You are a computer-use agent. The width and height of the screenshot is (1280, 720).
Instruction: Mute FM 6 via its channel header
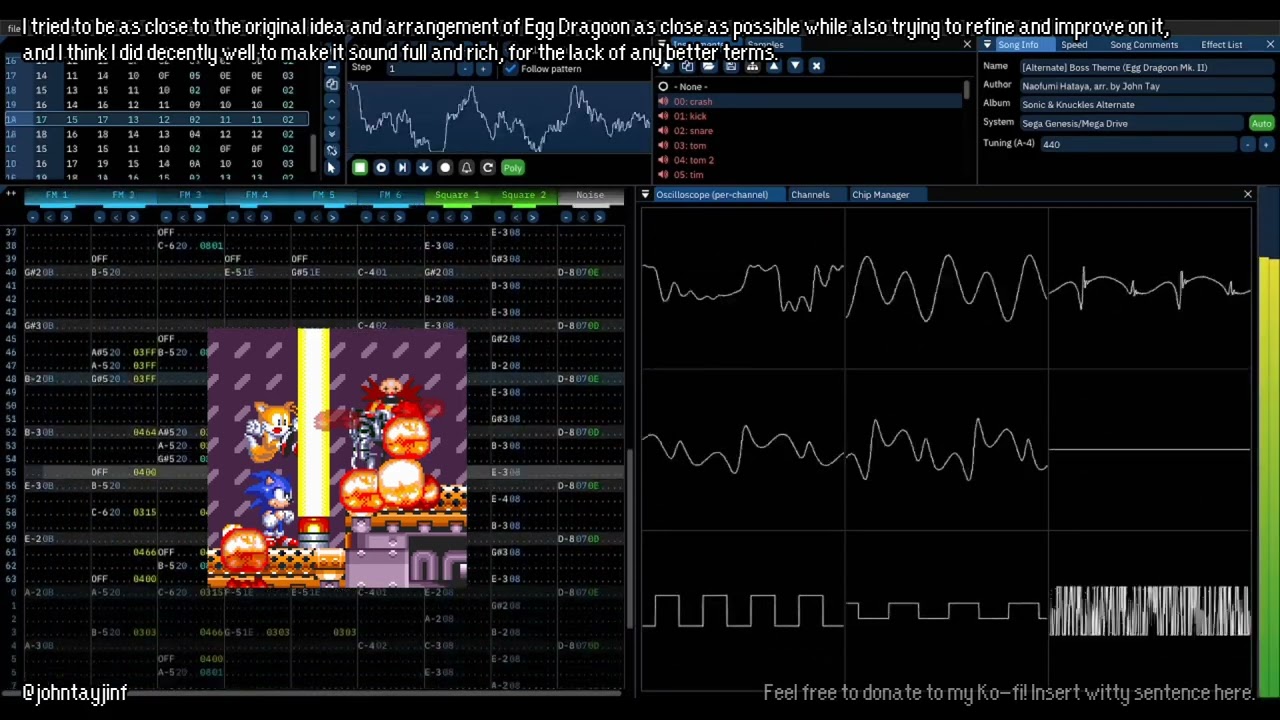390,195
